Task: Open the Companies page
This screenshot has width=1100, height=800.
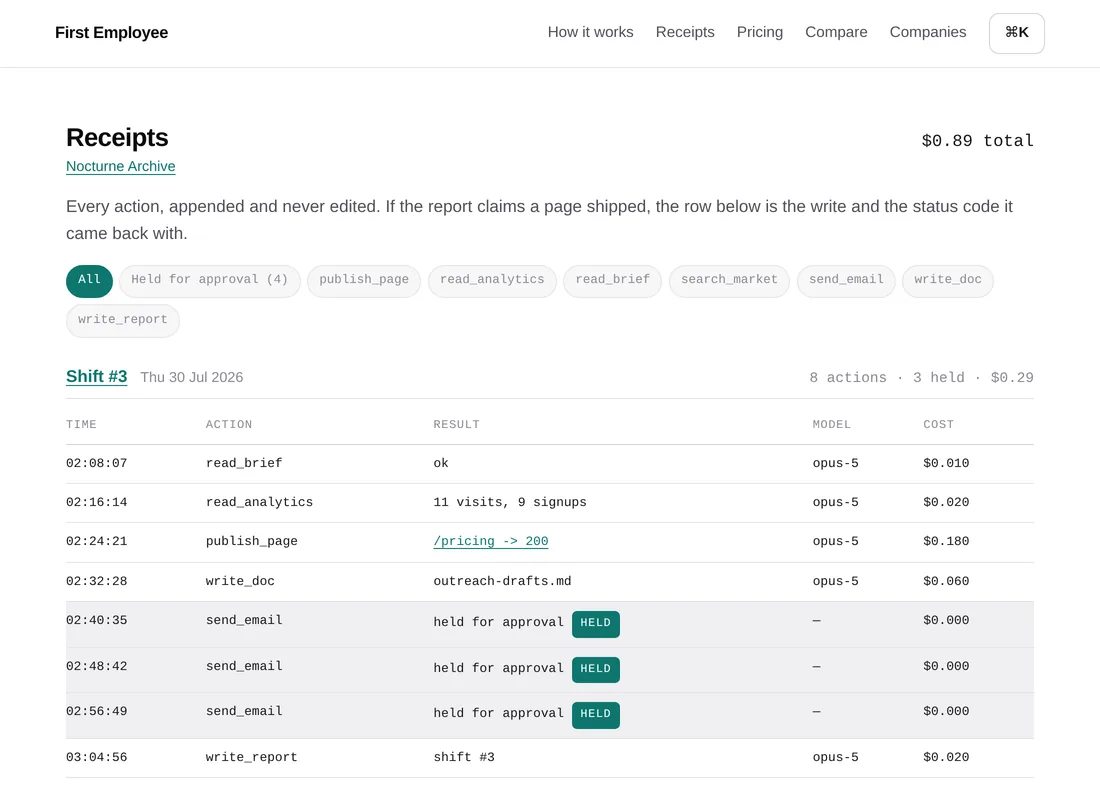Action: tap(927, 32)
